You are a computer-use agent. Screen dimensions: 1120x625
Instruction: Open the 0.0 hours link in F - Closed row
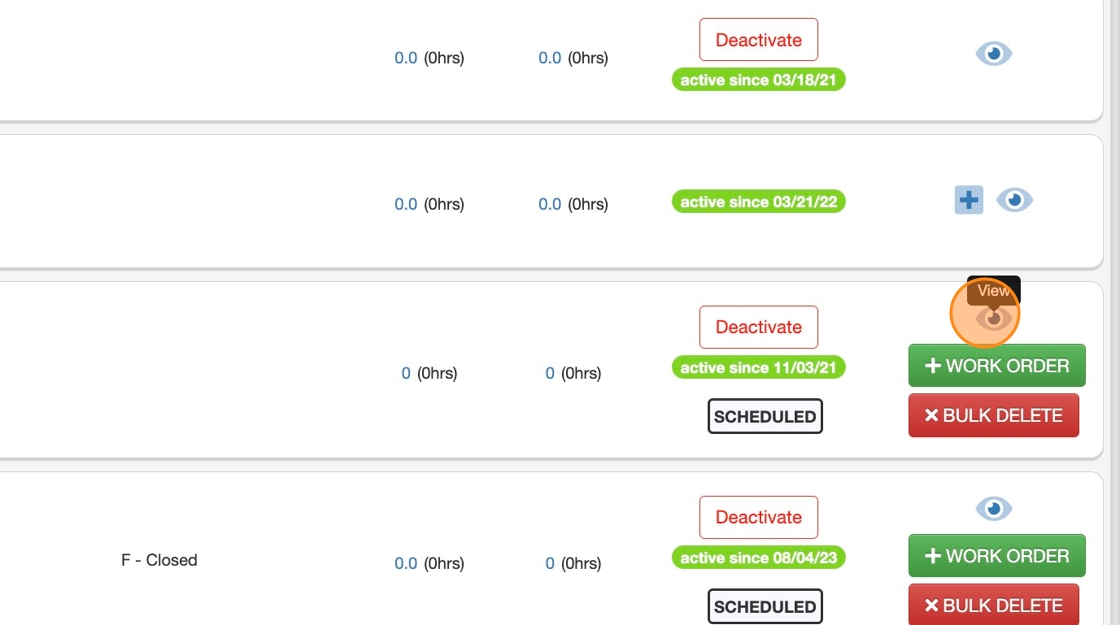tap(405, 564)
